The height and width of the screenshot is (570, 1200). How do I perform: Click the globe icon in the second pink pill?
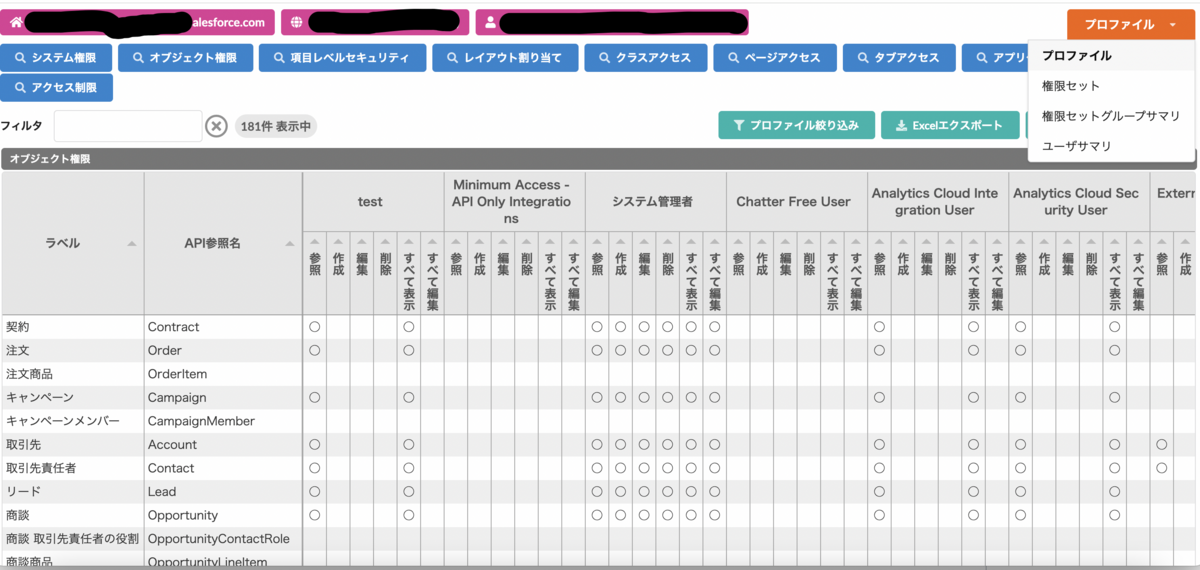coord(297,22)
